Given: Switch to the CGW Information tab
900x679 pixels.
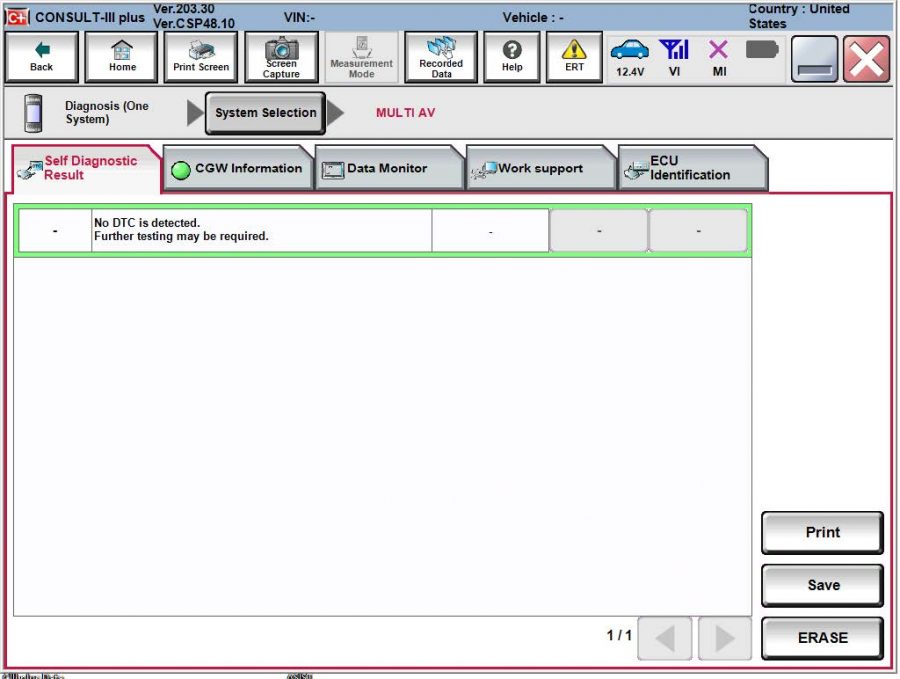Looking at the screenshot, I should [x=238, y=168].
